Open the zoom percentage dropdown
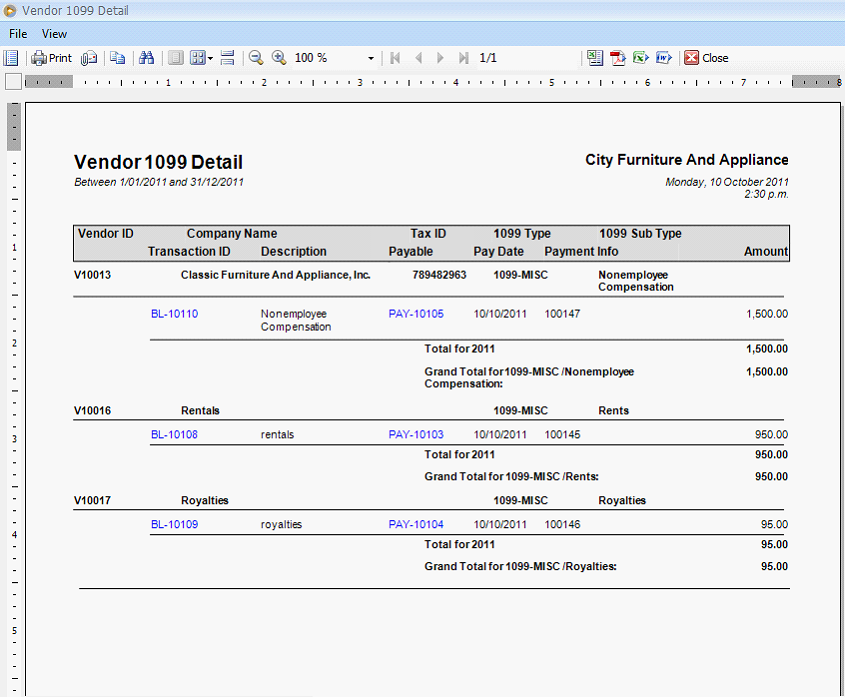846x698 pixels. coord(371,58)
